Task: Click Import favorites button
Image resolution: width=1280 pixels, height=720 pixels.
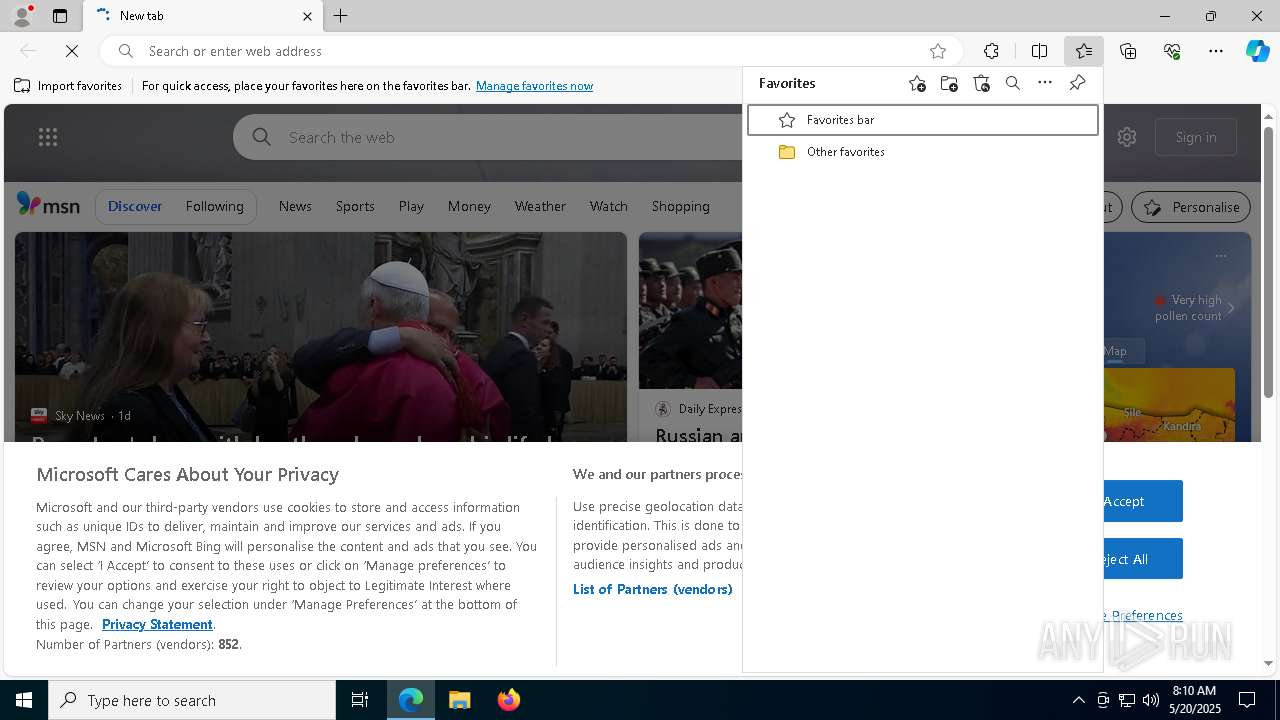Action: (x=68, y=86)
